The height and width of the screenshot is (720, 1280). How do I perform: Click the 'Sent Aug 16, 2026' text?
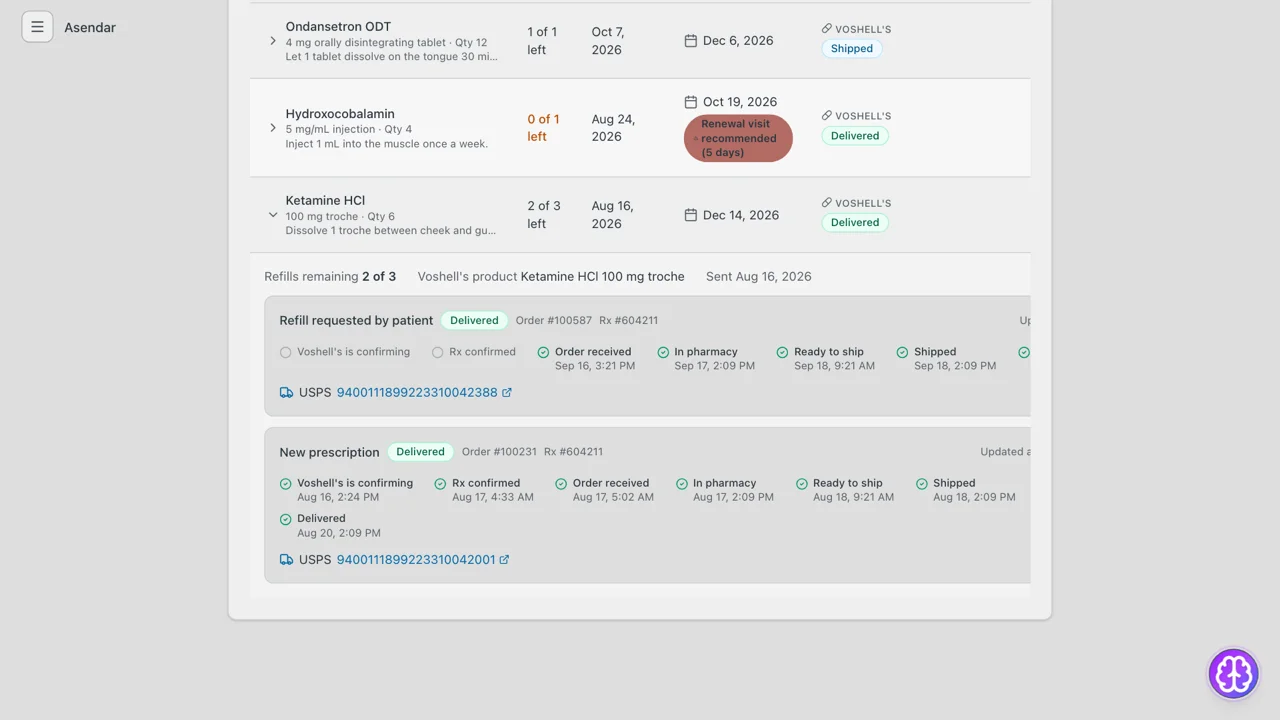click(x=759, y=277)
